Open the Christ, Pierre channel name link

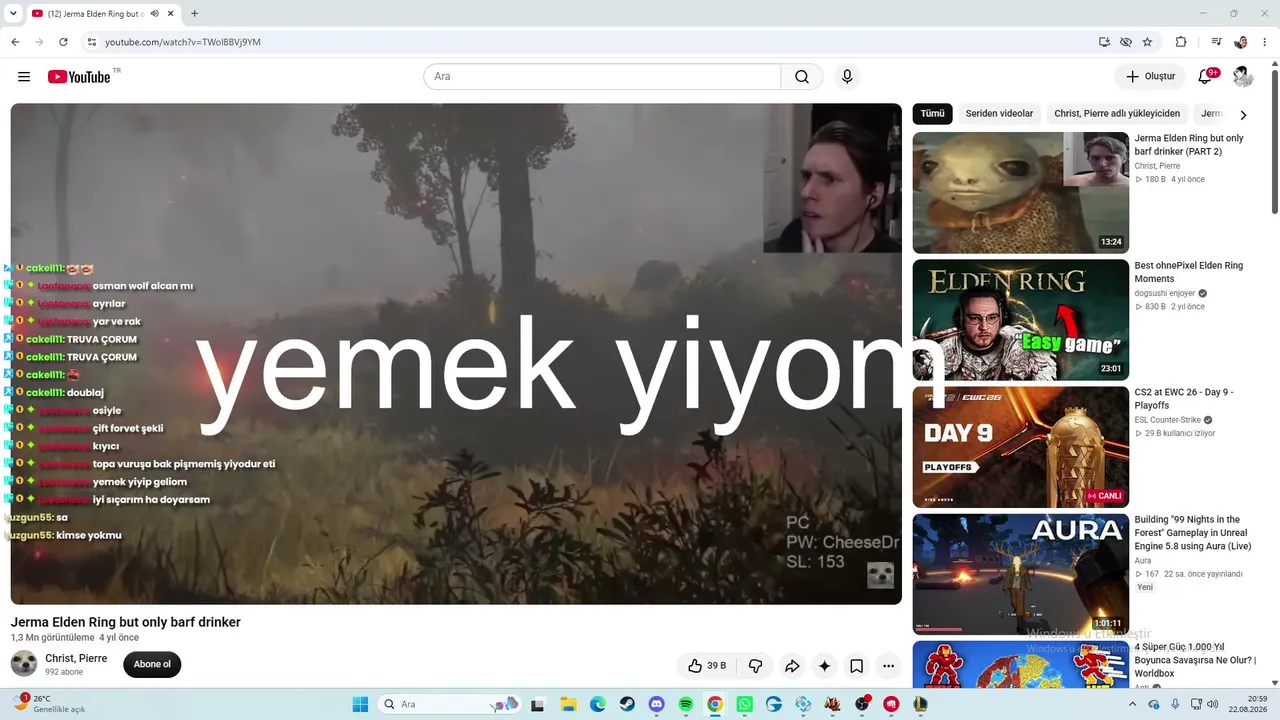[76, 659]
